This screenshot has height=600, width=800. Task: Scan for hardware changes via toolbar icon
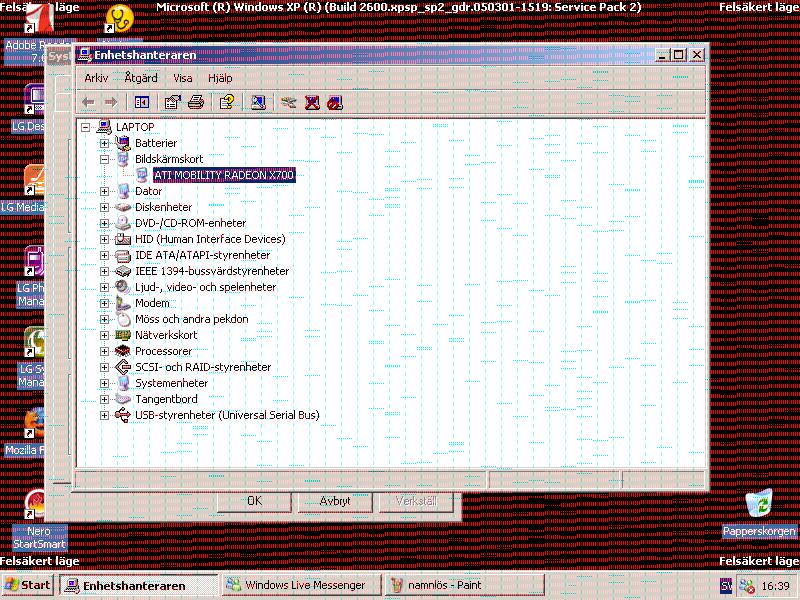[x=258, y=103]
